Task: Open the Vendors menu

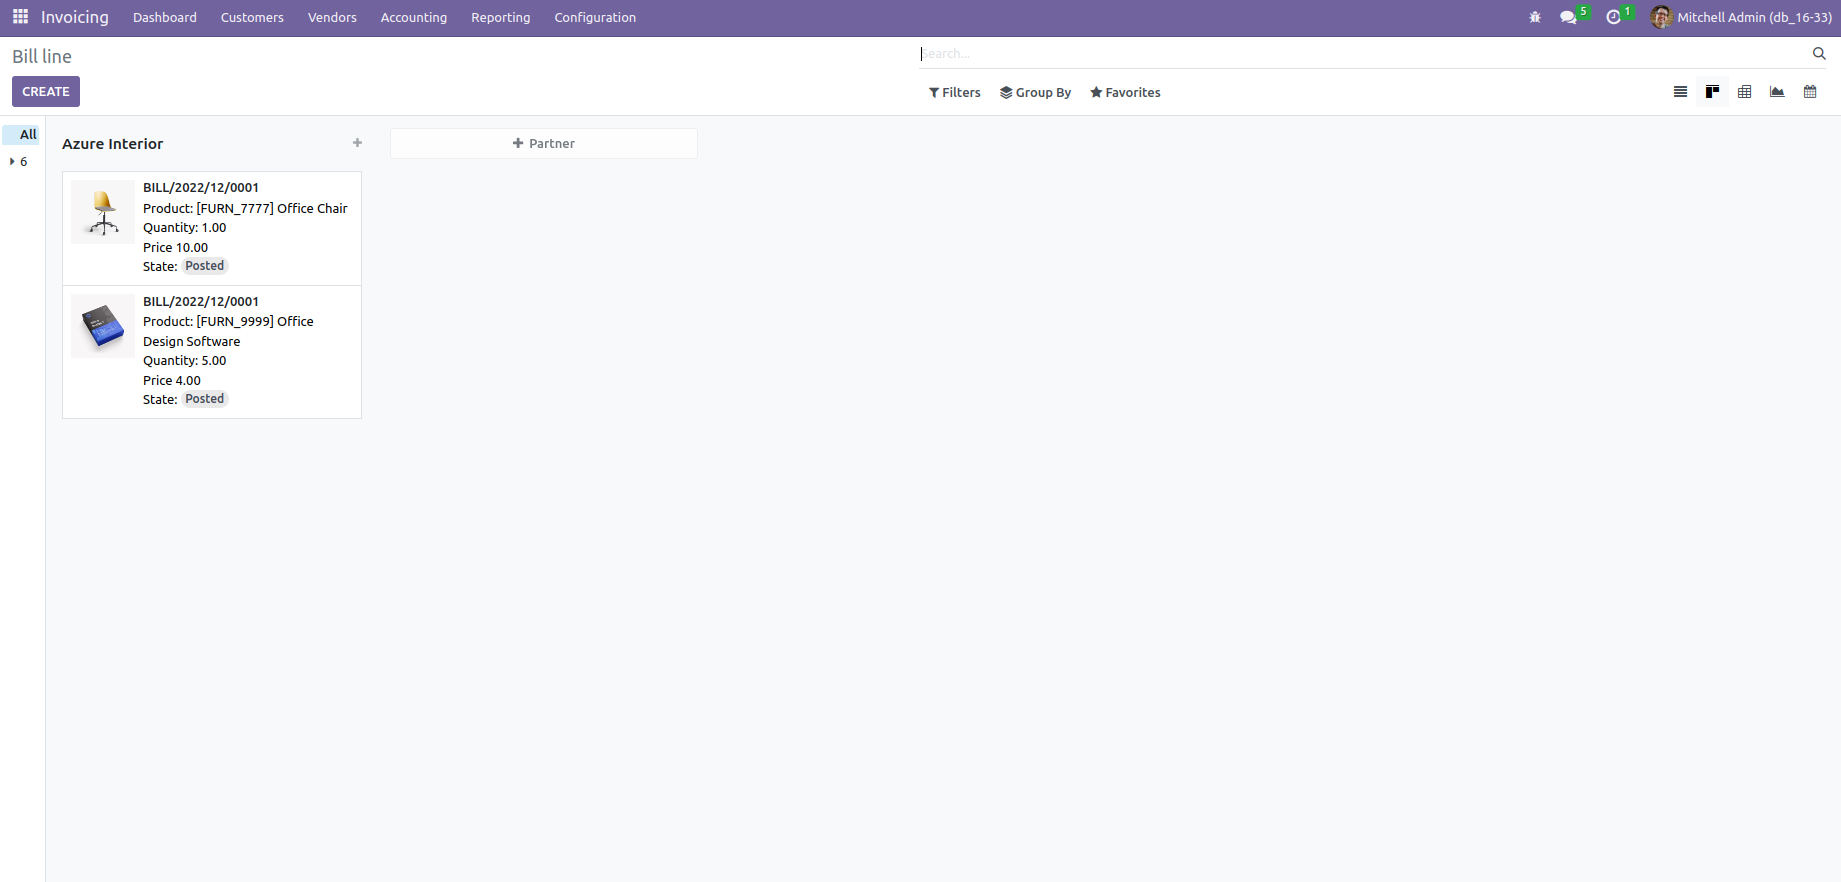Action: click(x=332, y=17)
